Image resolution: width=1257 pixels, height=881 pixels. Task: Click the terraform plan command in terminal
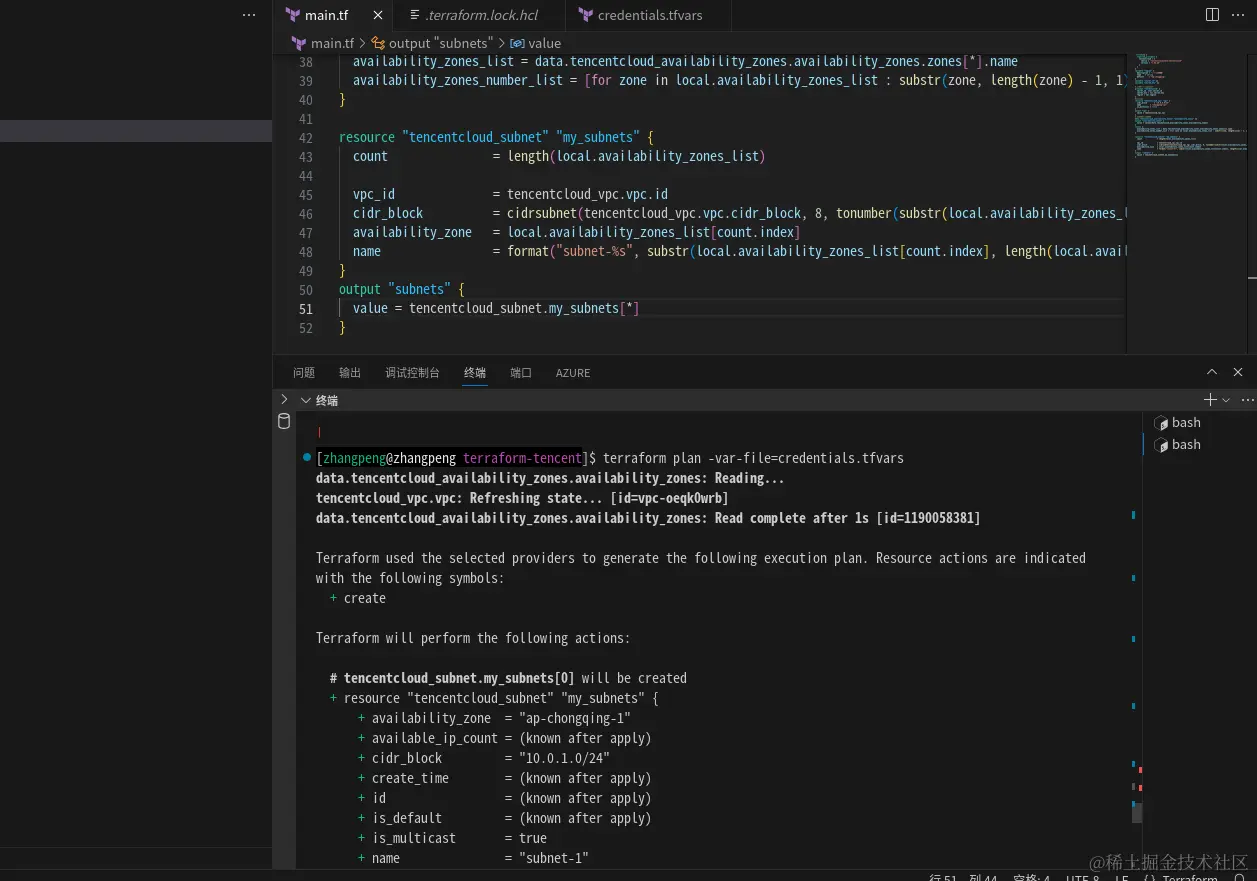coord(753,458)
